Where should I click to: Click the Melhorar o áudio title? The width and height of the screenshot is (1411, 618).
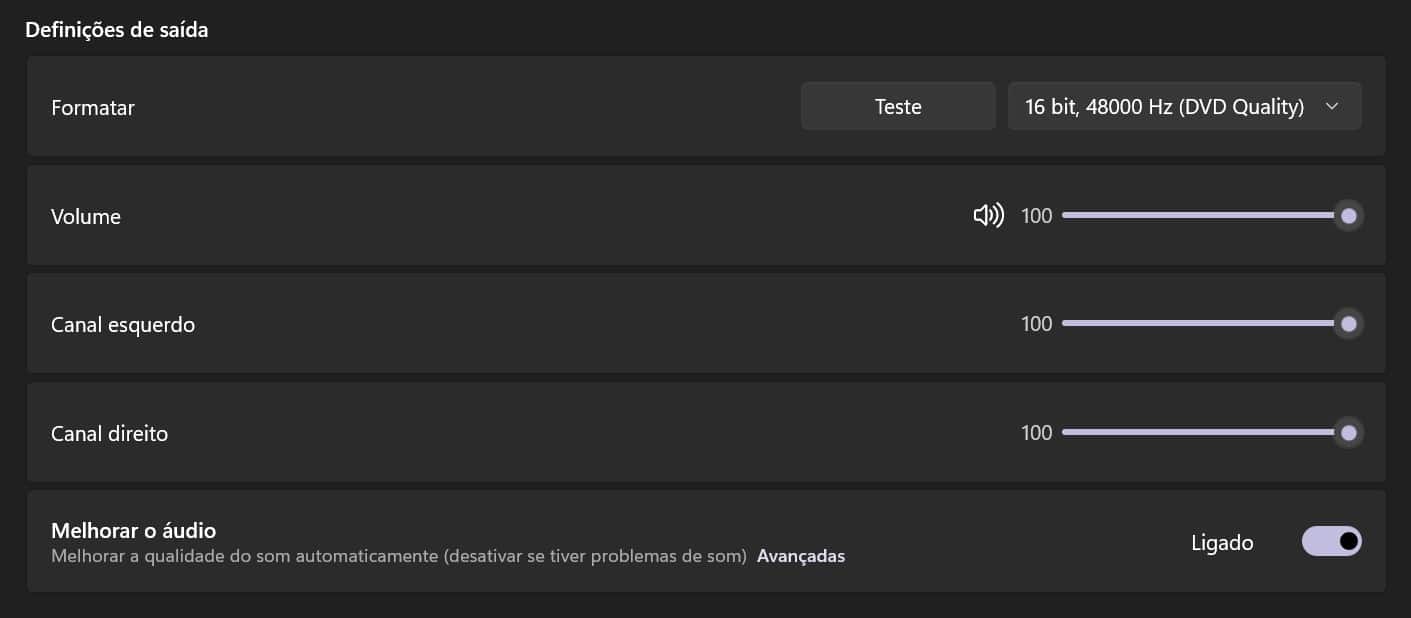pyautogui.click(x=134, y=530)
